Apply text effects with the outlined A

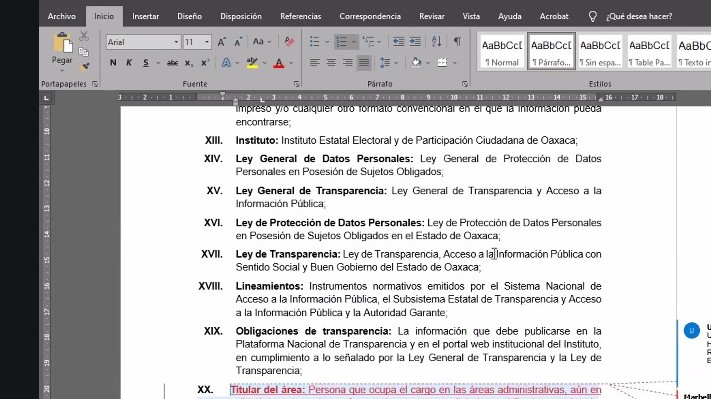[x=226, y=63]
